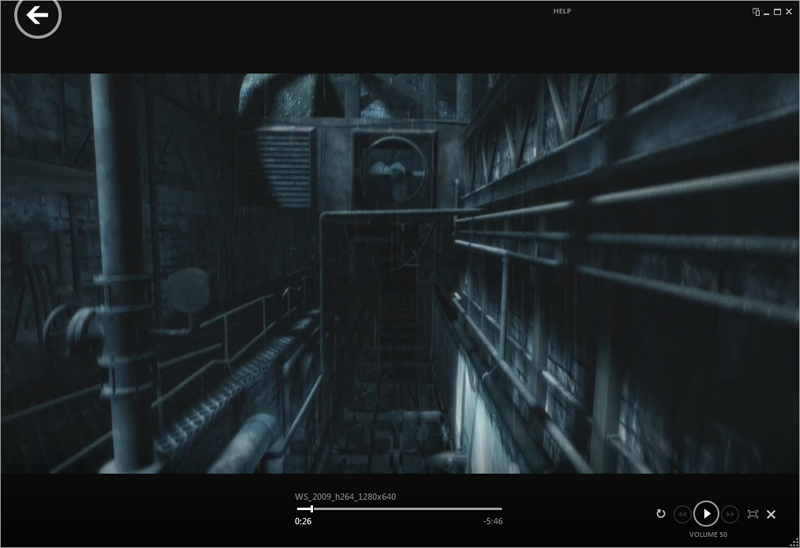This screenshot has width=800, height=548.
Task: Play the video with the play button
Action: [706, 514]
